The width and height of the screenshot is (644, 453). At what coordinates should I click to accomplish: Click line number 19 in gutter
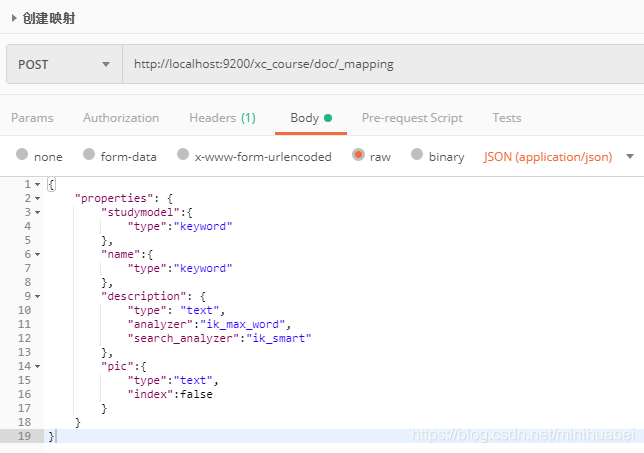point(24,436)
